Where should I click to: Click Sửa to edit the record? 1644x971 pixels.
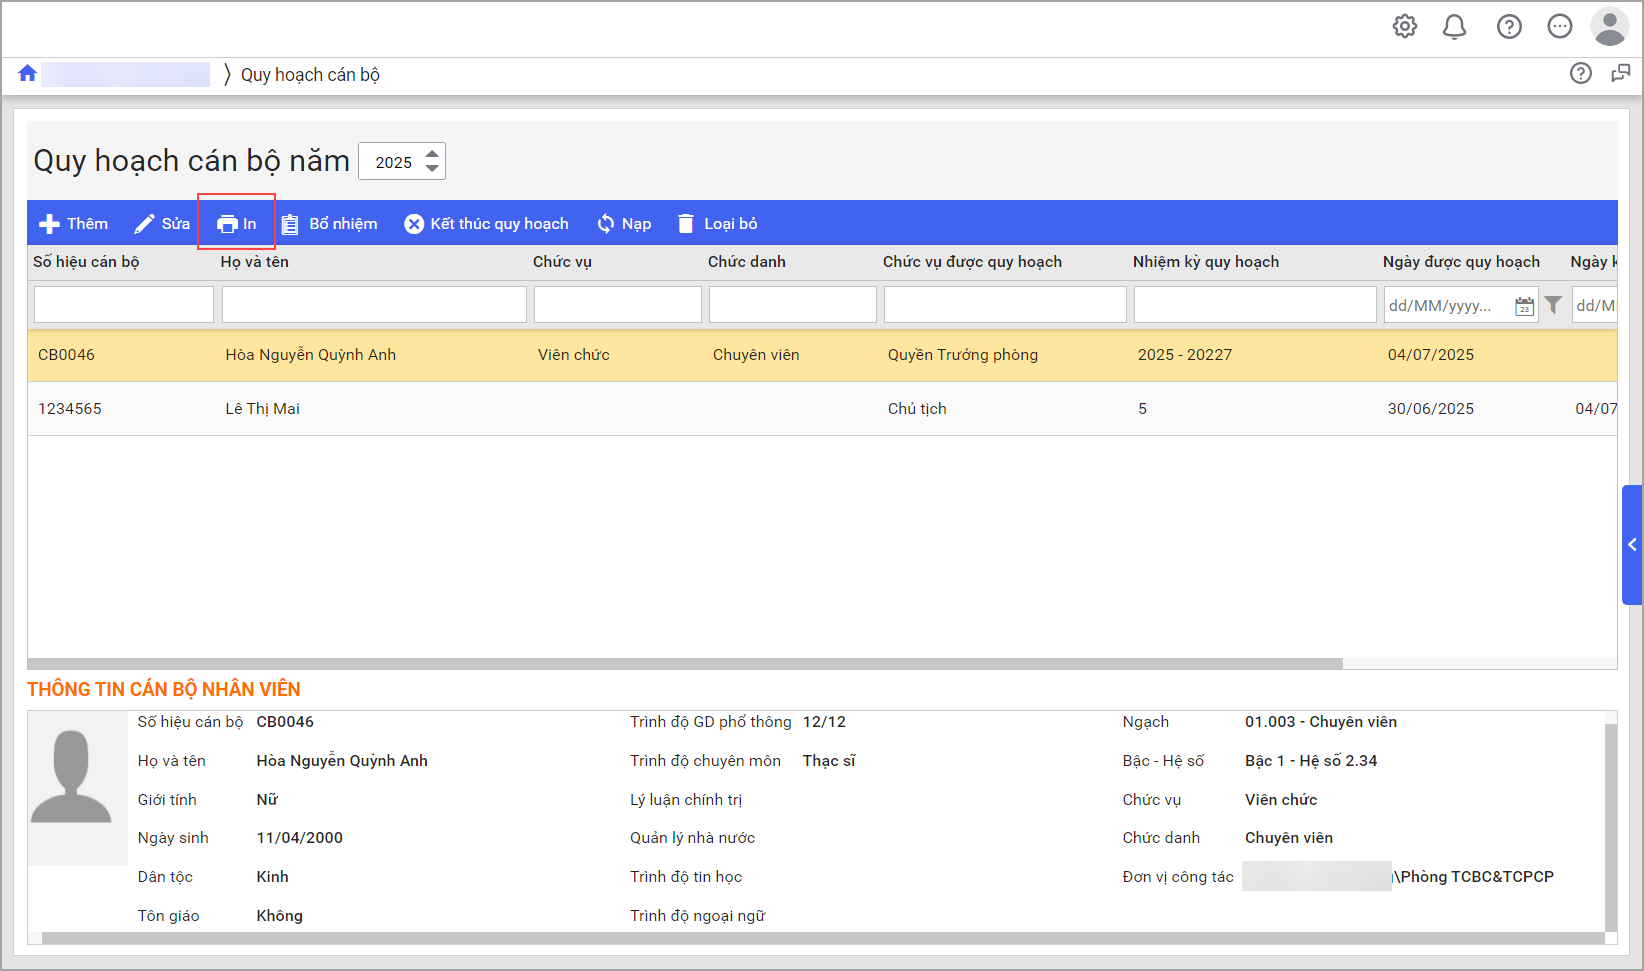click(162, 224)
